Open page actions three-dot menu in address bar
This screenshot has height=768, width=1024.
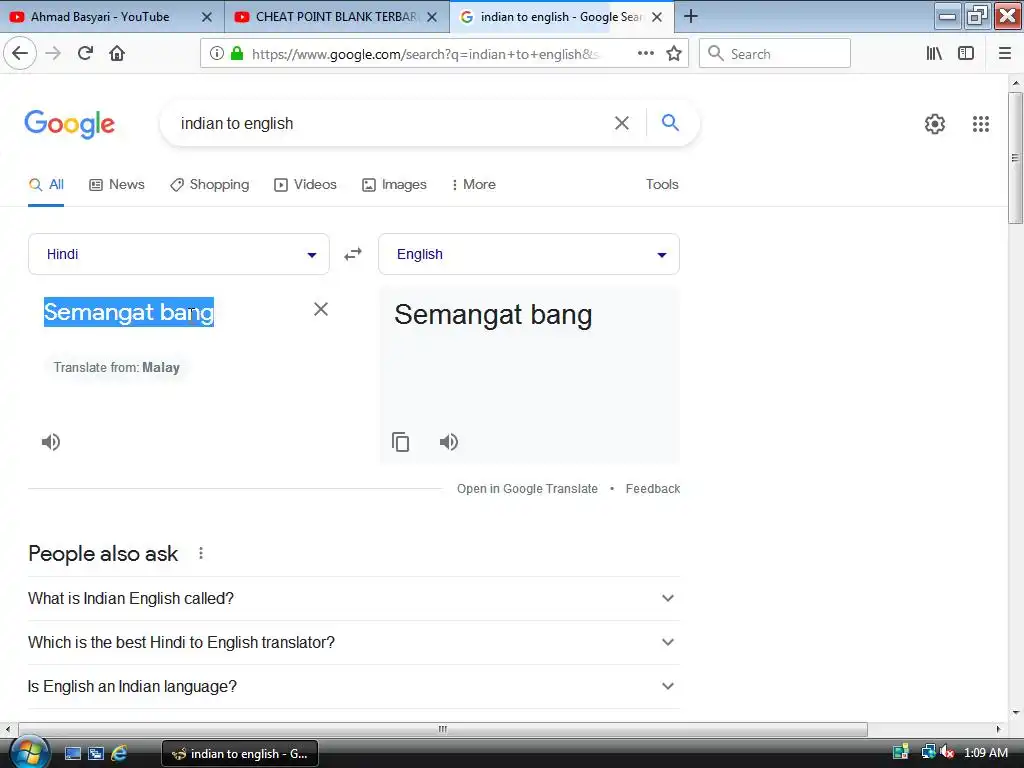coord(646,54)
